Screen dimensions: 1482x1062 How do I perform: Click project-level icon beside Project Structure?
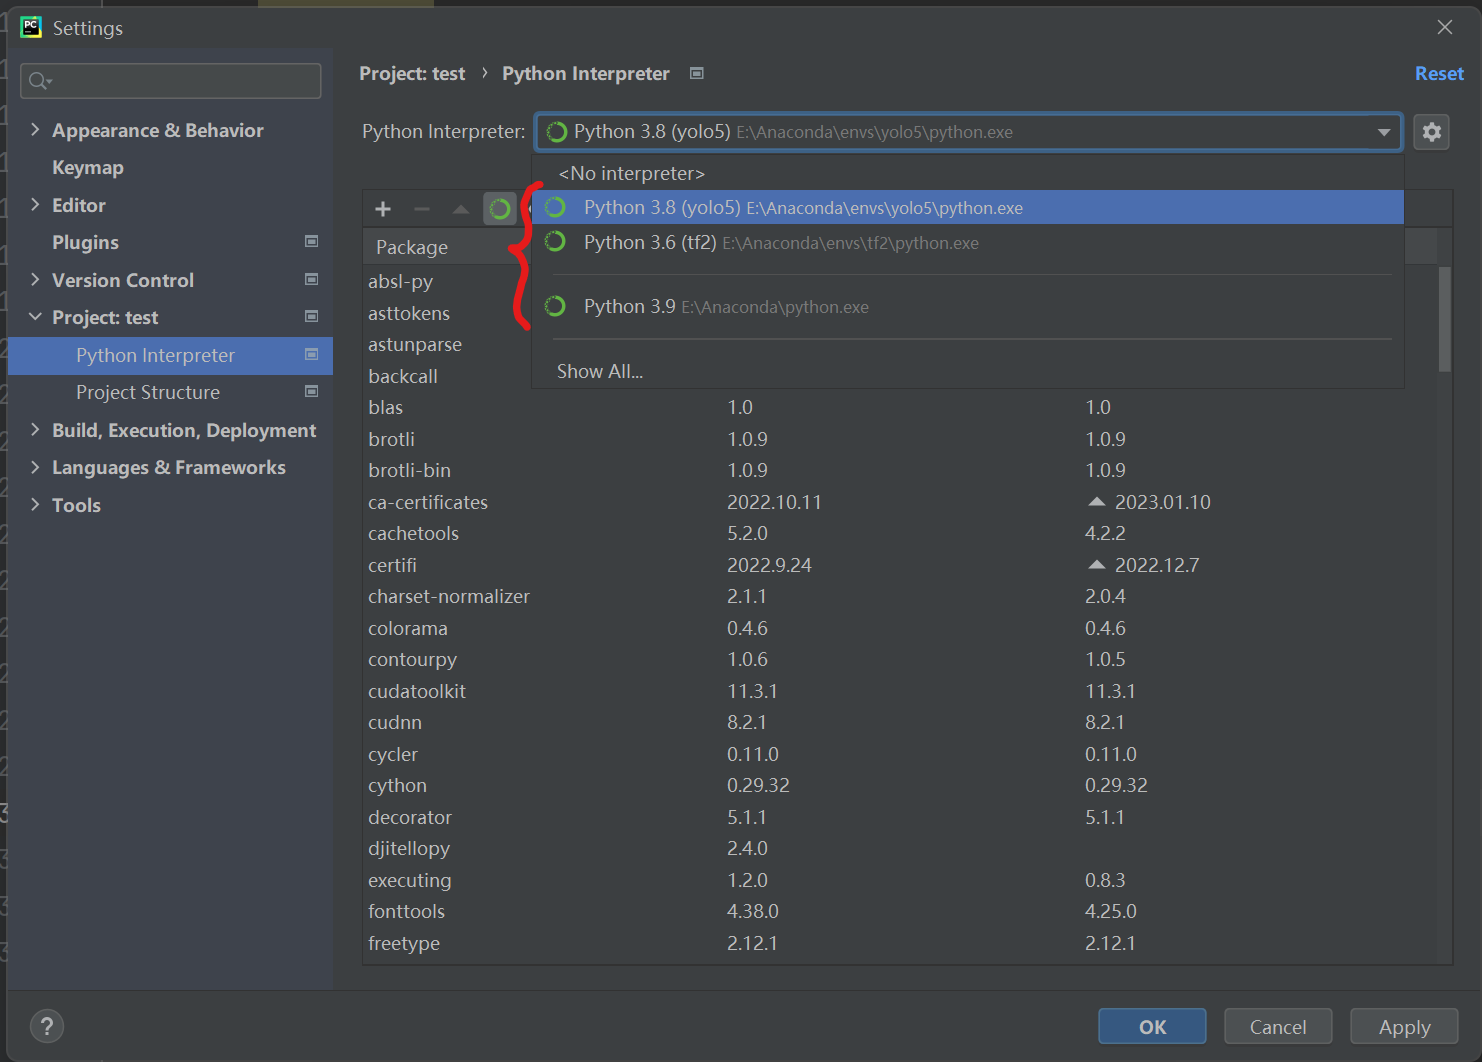[x=311, y=391]
